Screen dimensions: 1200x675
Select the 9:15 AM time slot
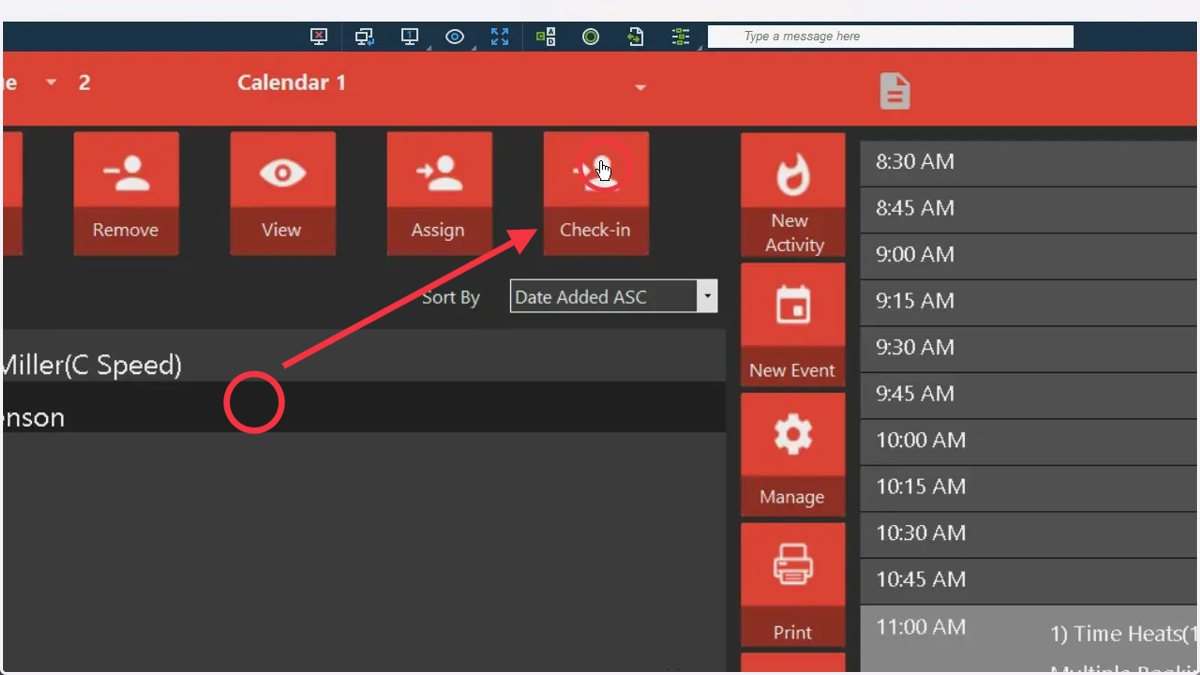1029,302
